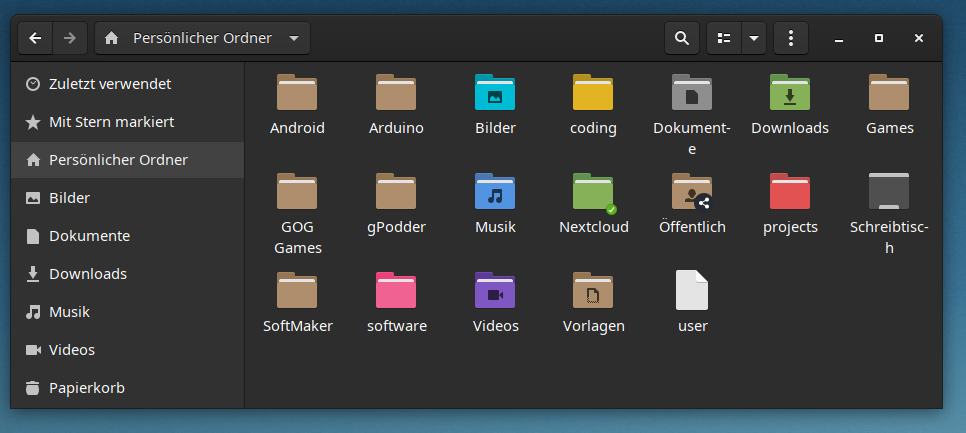This screenshot has width=966, height=433.
Task: Select the pink software folder icon
Action: [396, 290]
